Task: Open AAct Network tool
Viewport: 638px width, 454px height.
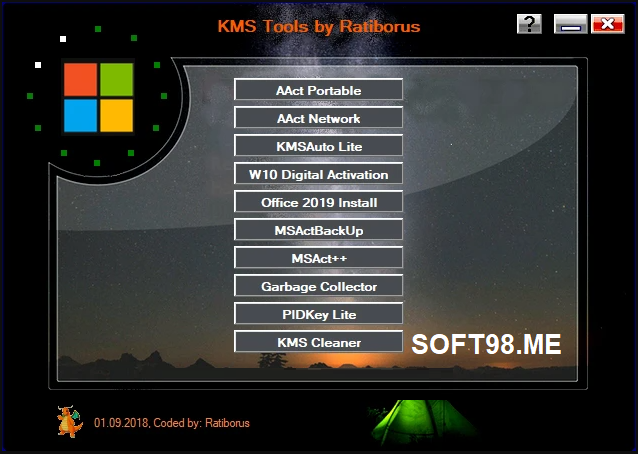Action: click(318, 118)
